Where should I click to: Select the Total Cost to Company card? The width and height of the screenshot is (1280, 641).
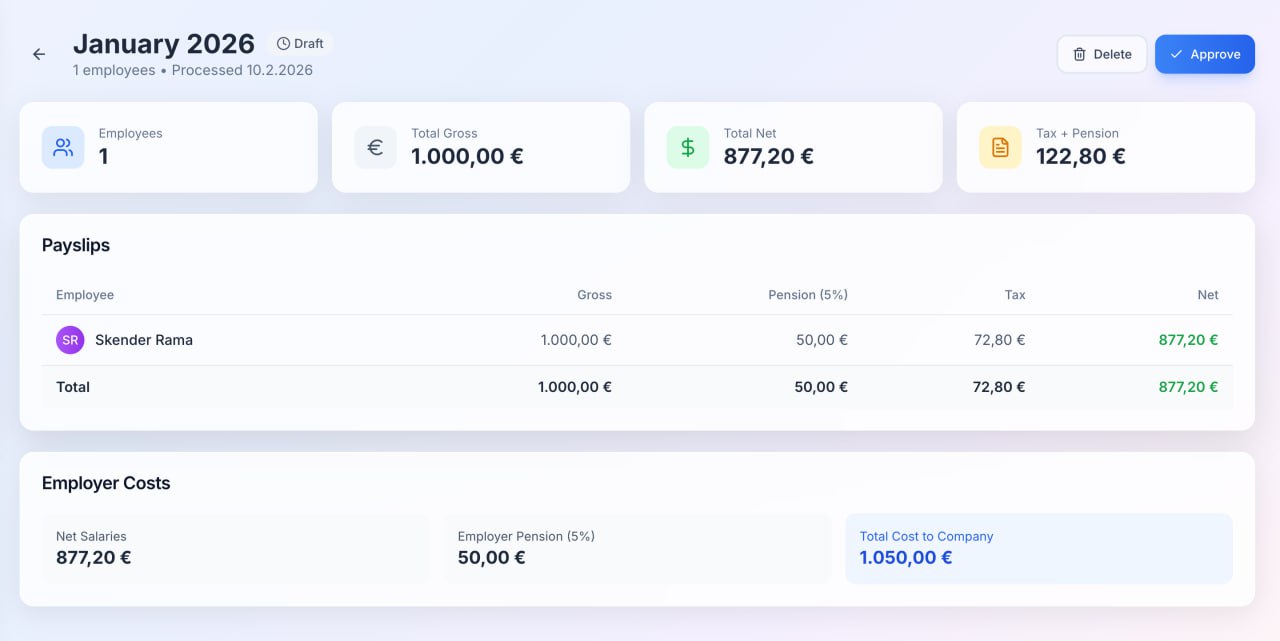[1039, 549]
